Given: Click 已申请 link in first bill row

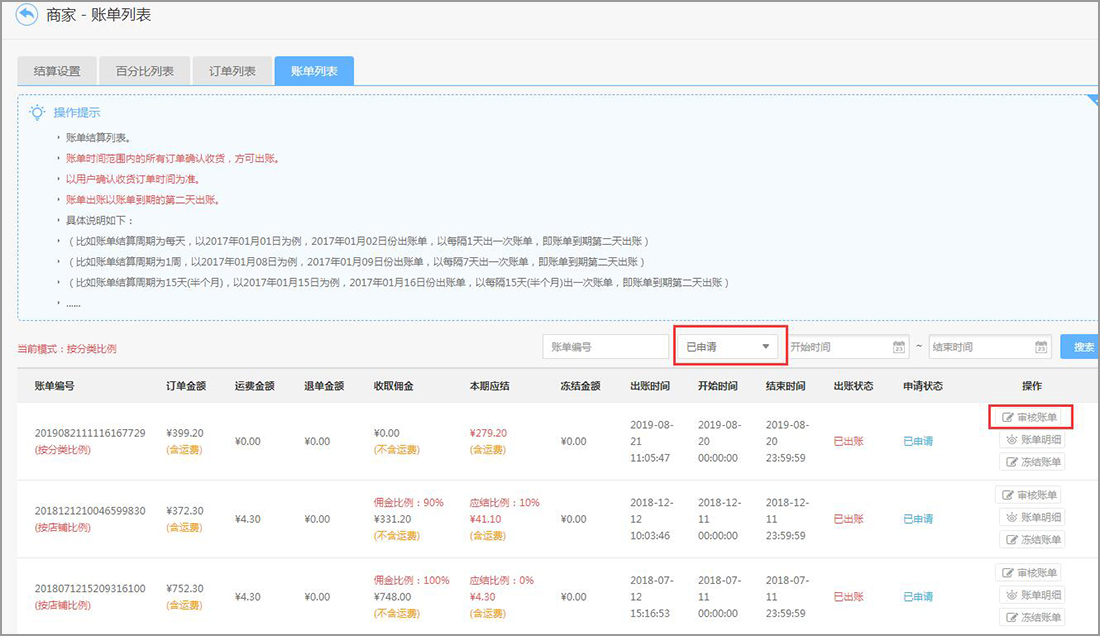Looking at the screenshot, I should point(917,440).
